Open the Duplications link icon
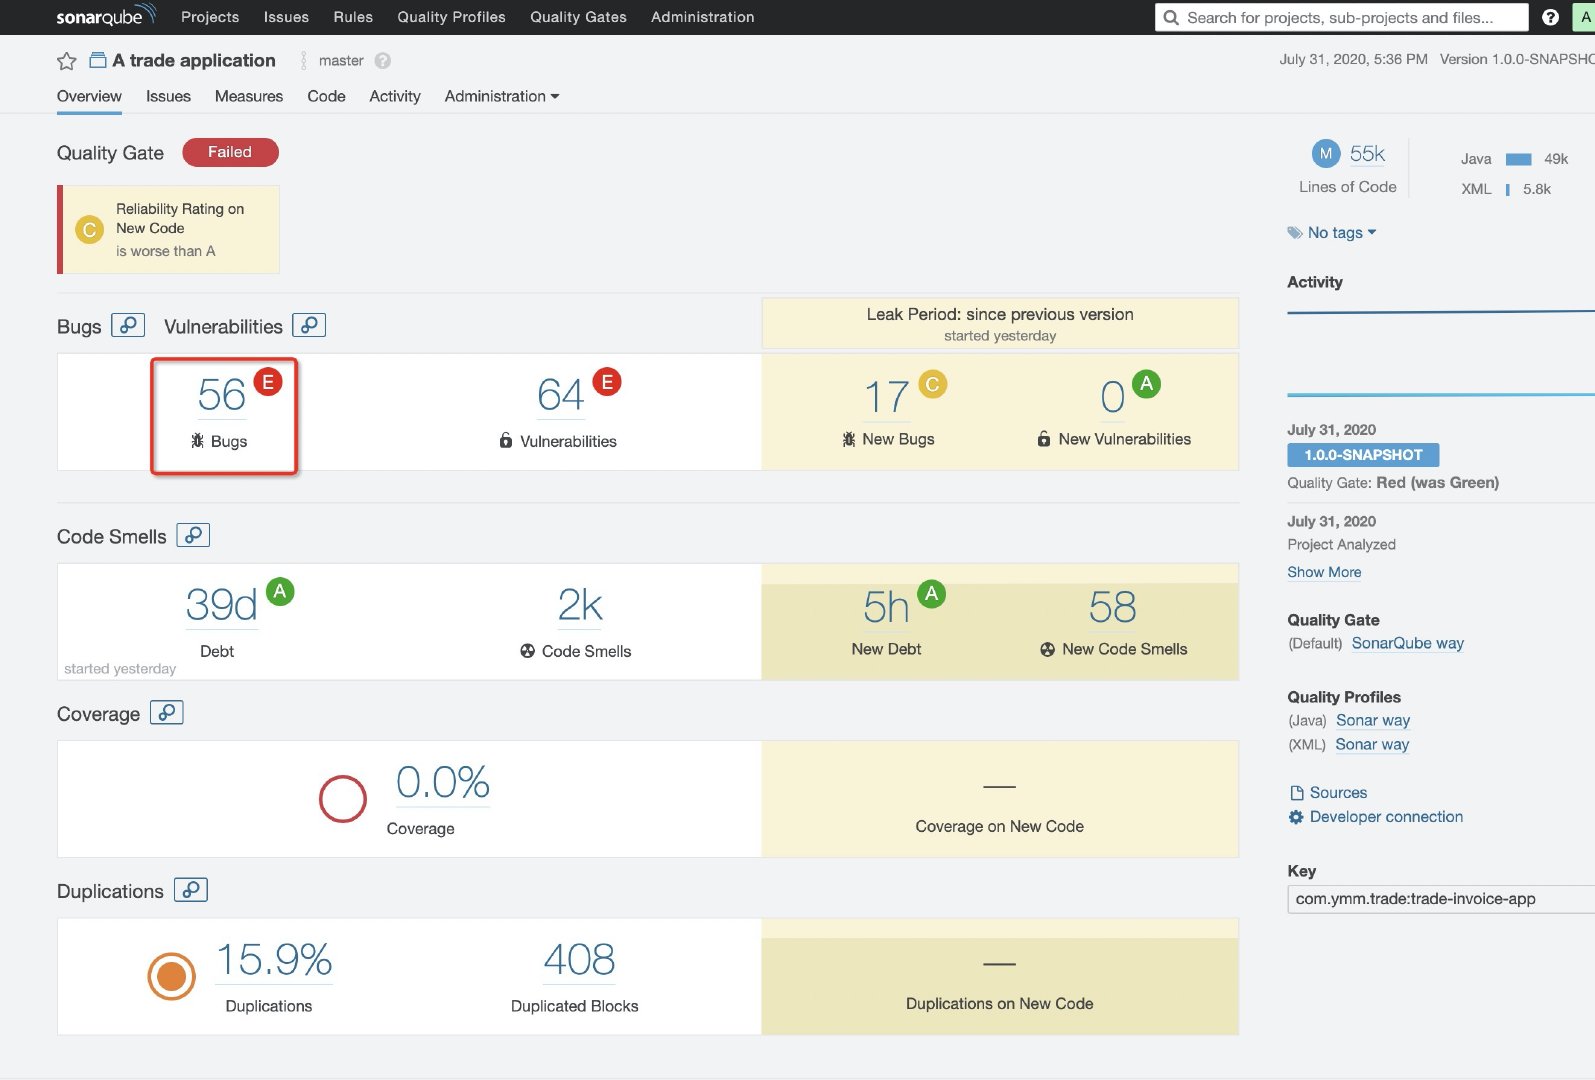Screen dimensions: 1595x1080 click(191, 889)
